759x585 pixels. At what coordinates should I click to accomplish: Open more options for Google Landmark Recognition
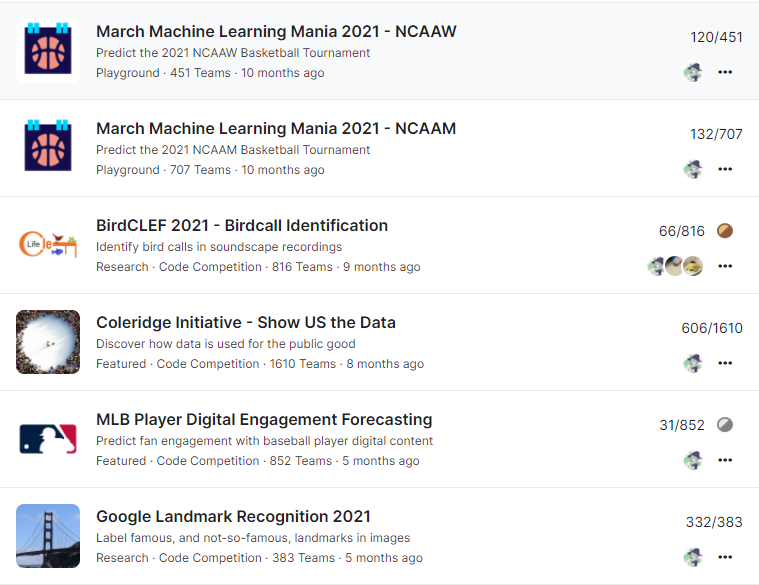pos(725,557)
